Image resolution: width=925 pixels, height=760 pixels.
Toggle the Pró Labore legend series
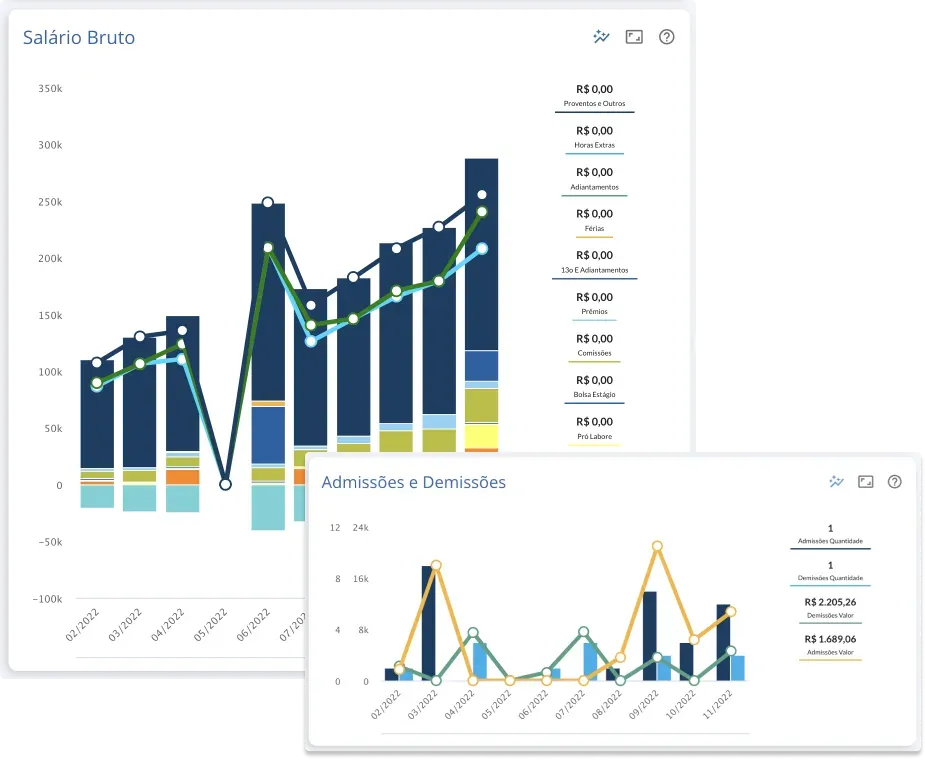[595, 430]
